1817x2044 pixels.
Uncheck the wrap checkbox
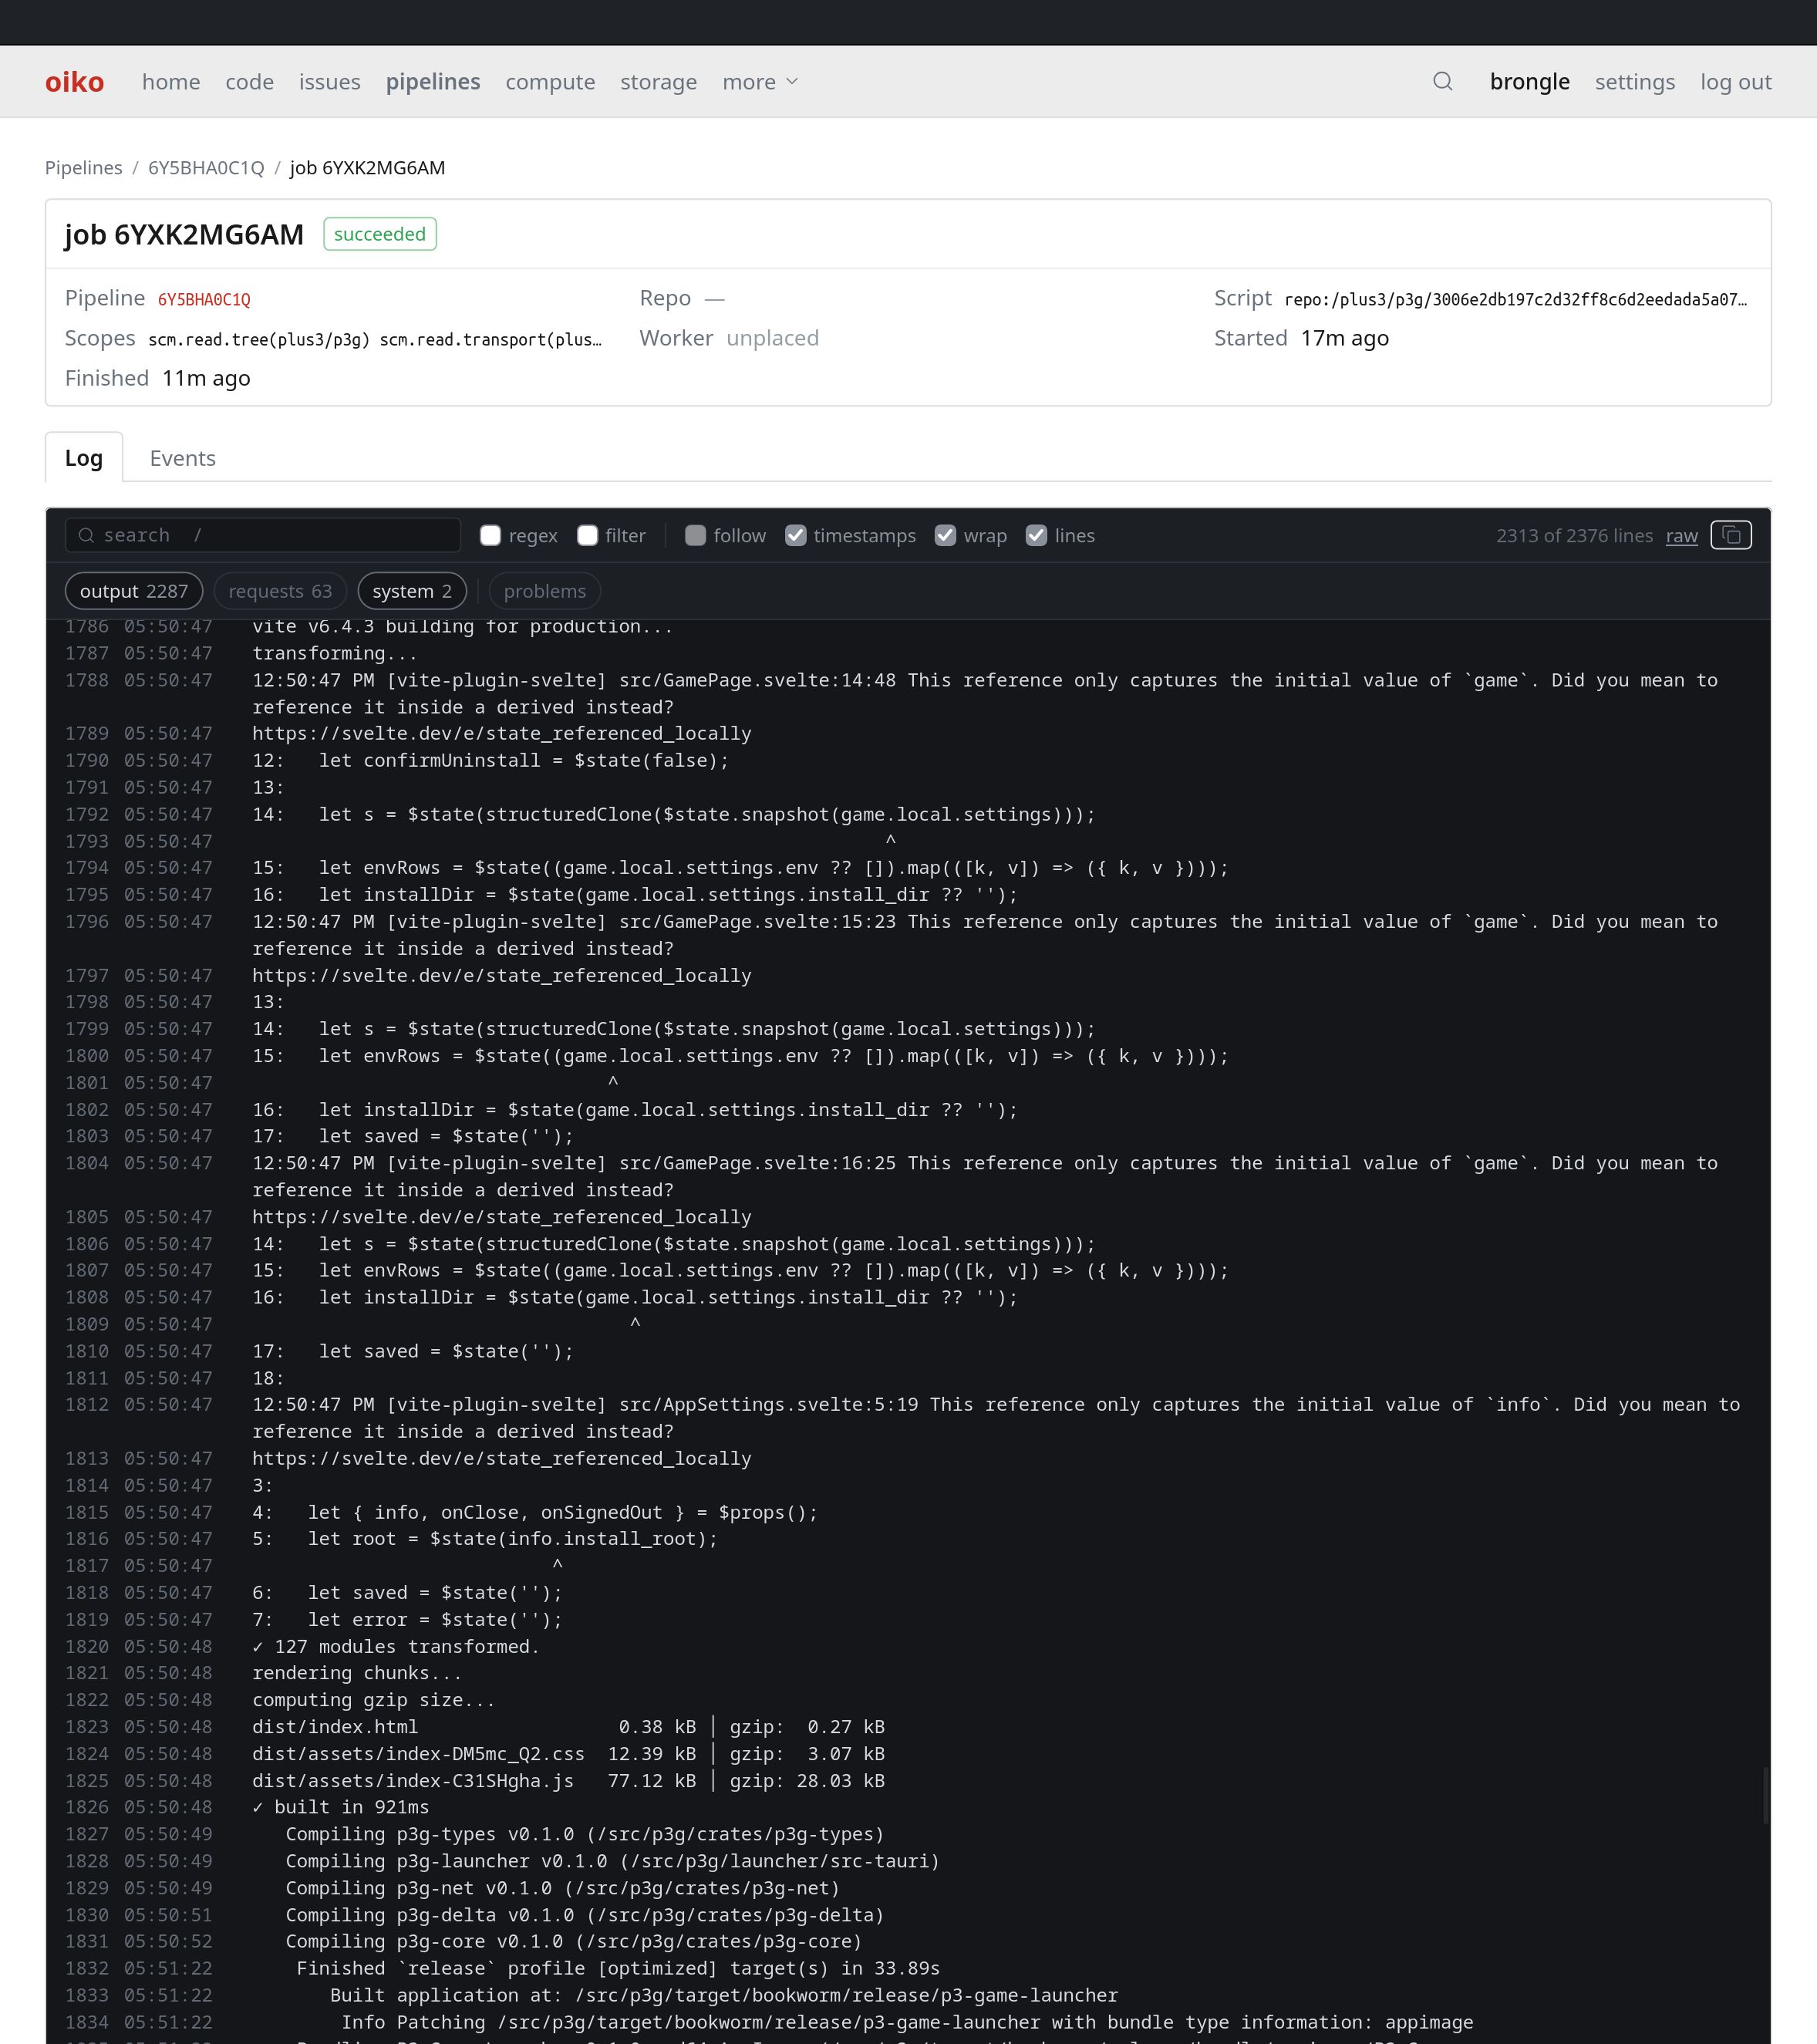[945, 535]
